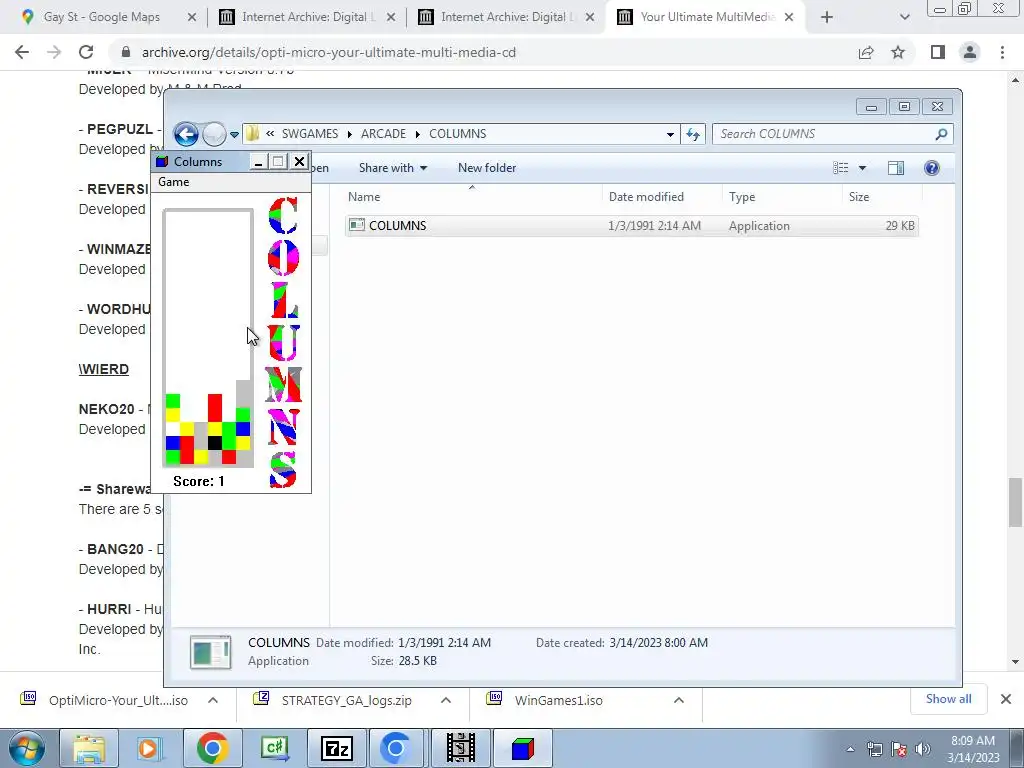Open the recent locations dropdown arrow
Screen dimensions: 1024x768
pyautogui.click(x=234, y=135)
